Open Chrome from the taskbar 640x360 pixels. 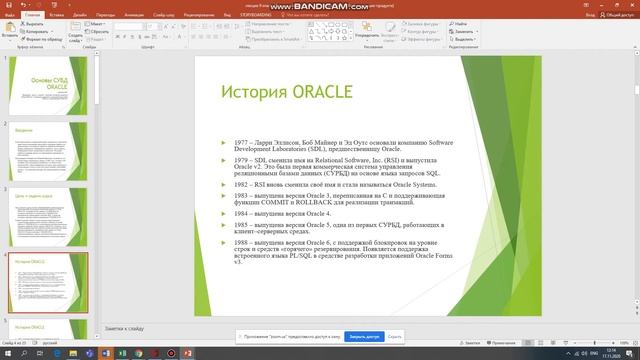(x=139, y=353)
